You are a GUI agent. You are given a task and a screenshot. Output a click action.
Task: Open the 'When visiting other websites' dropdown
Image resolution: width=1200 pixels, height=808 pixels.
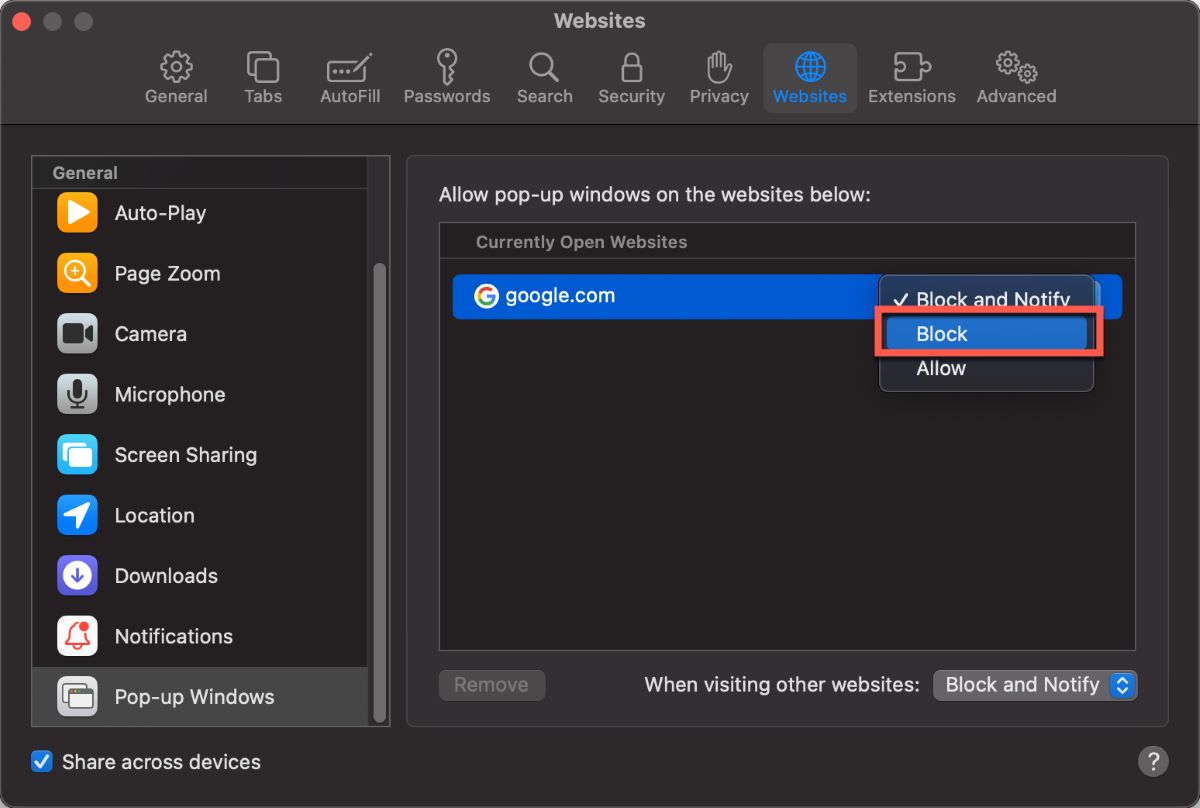(1035, 685)
